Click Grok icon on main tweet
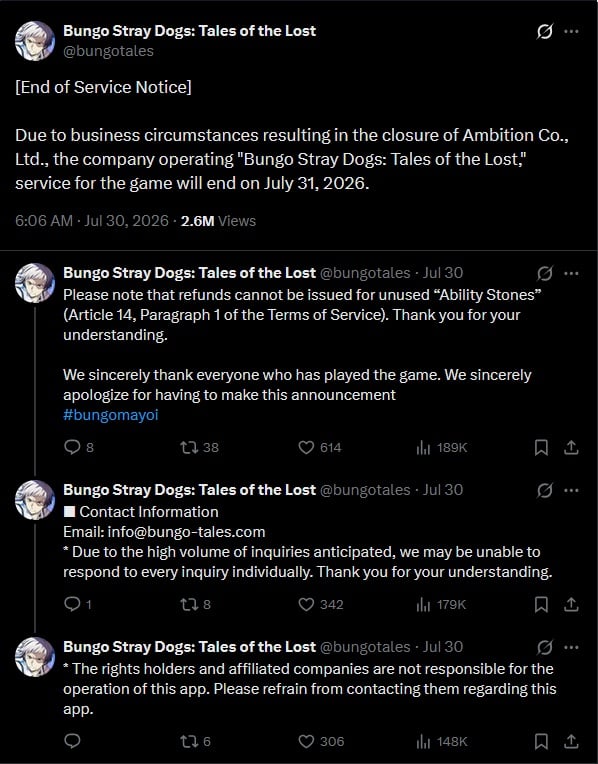The image size is (598, 764). [544, 32]
